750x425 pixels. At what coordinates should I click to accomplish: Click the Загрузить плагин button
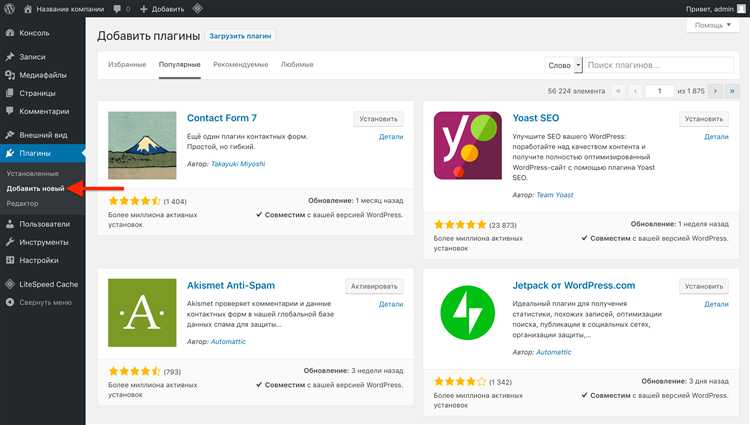[x=240, y=36]
